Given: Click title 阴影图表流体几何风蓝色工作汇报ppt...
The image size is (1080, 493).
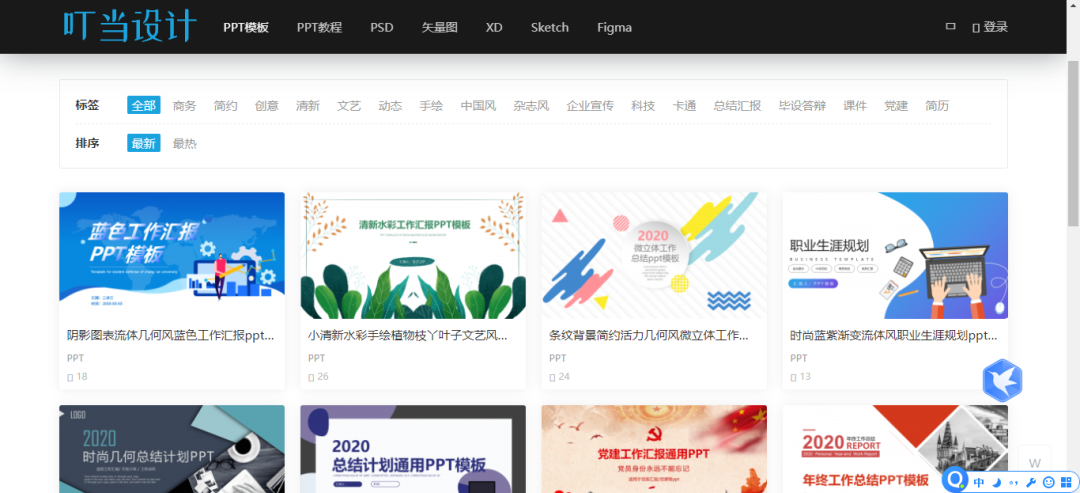Looking at the screenshot, I should pos(171,336).
